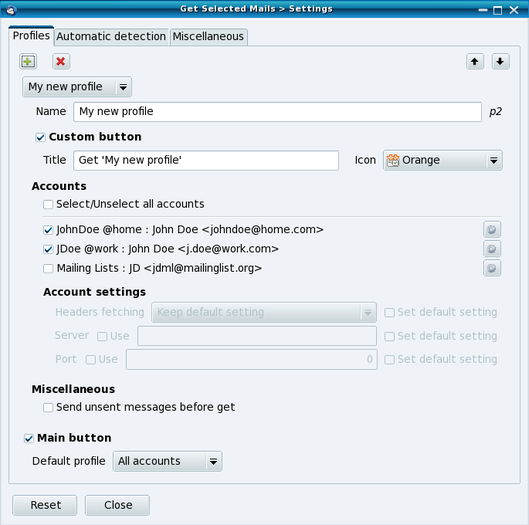529x525 pixels.
Task: Enable the Mailing Lists account checkbox
Action: pos(48,269)
